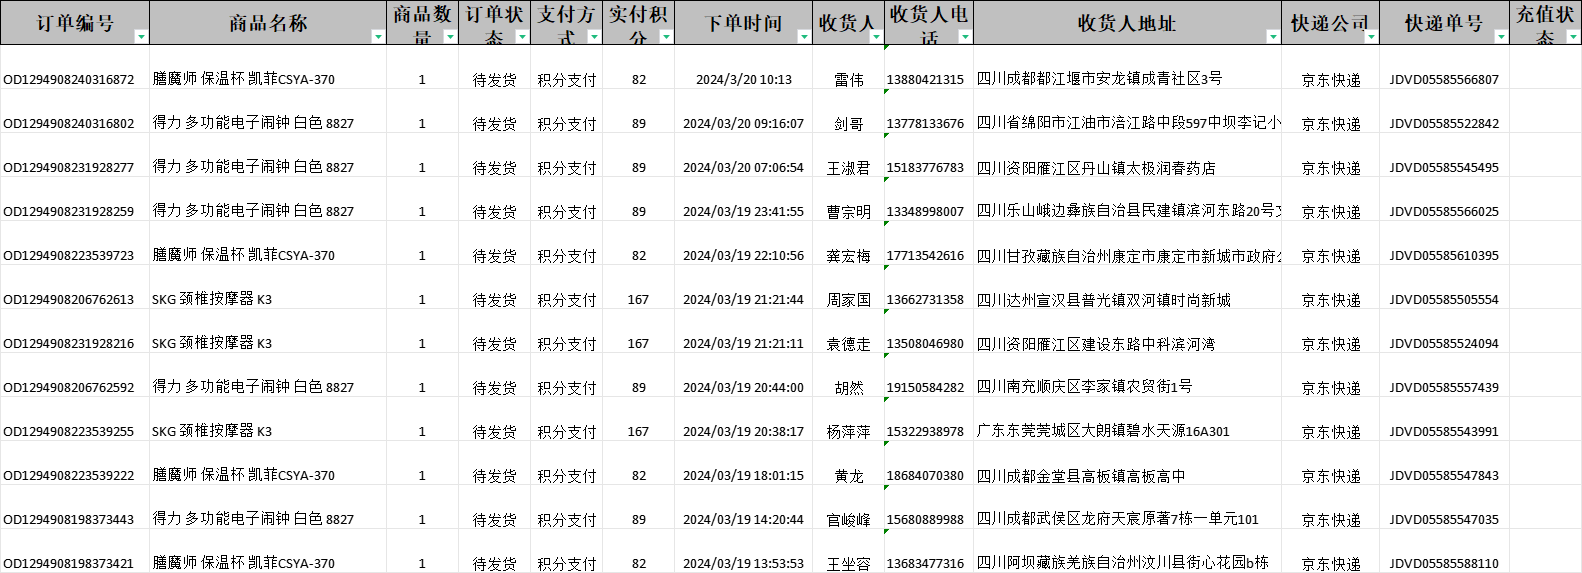1582x573 pixels.
Task: Open the 收货人电话 column filter dropdown
Action: pyautogui.click(x=965, y=37)
